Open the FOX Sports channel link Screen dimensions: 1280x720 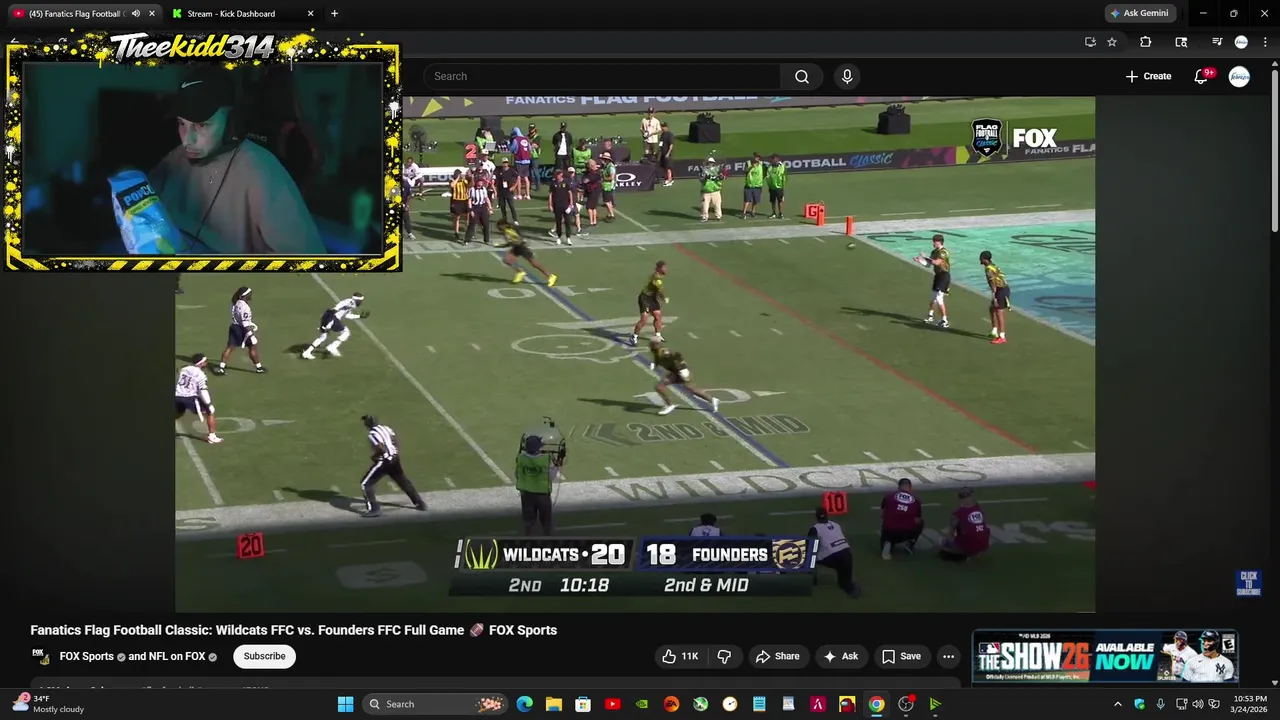[87, 656]
